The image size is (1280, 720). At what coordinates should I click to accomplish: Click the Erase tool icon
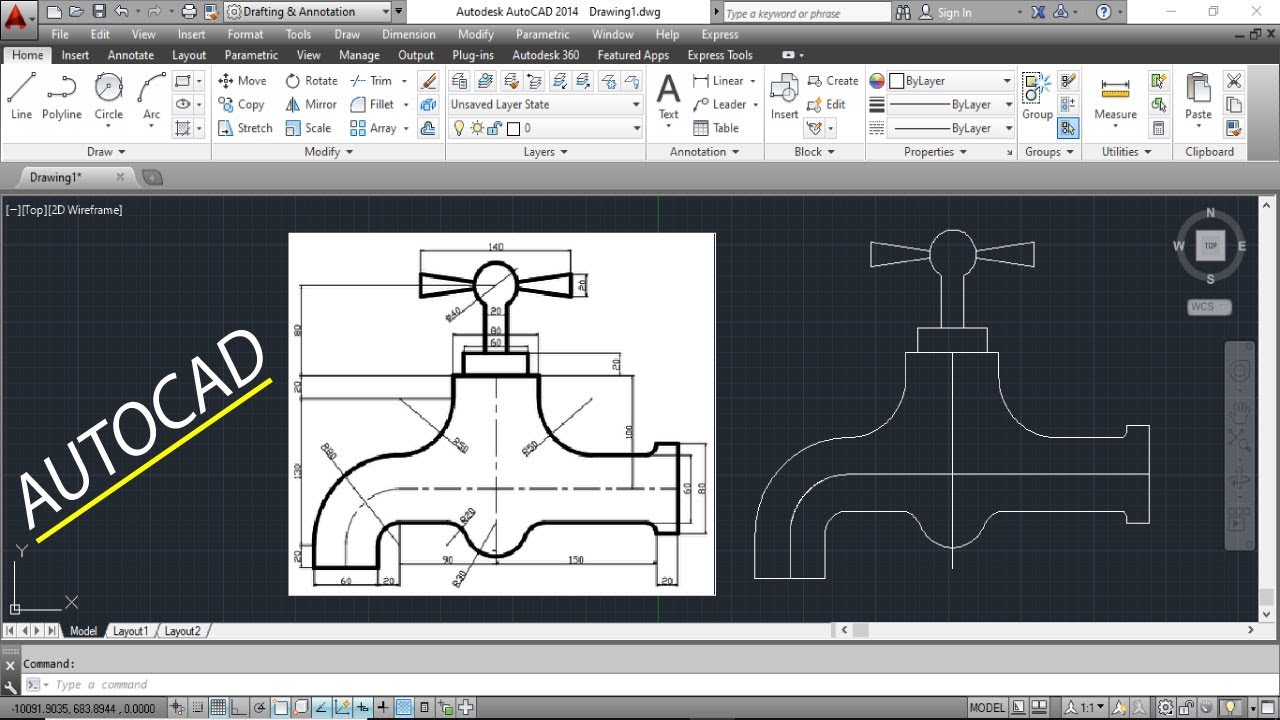(x=428, y=81)
